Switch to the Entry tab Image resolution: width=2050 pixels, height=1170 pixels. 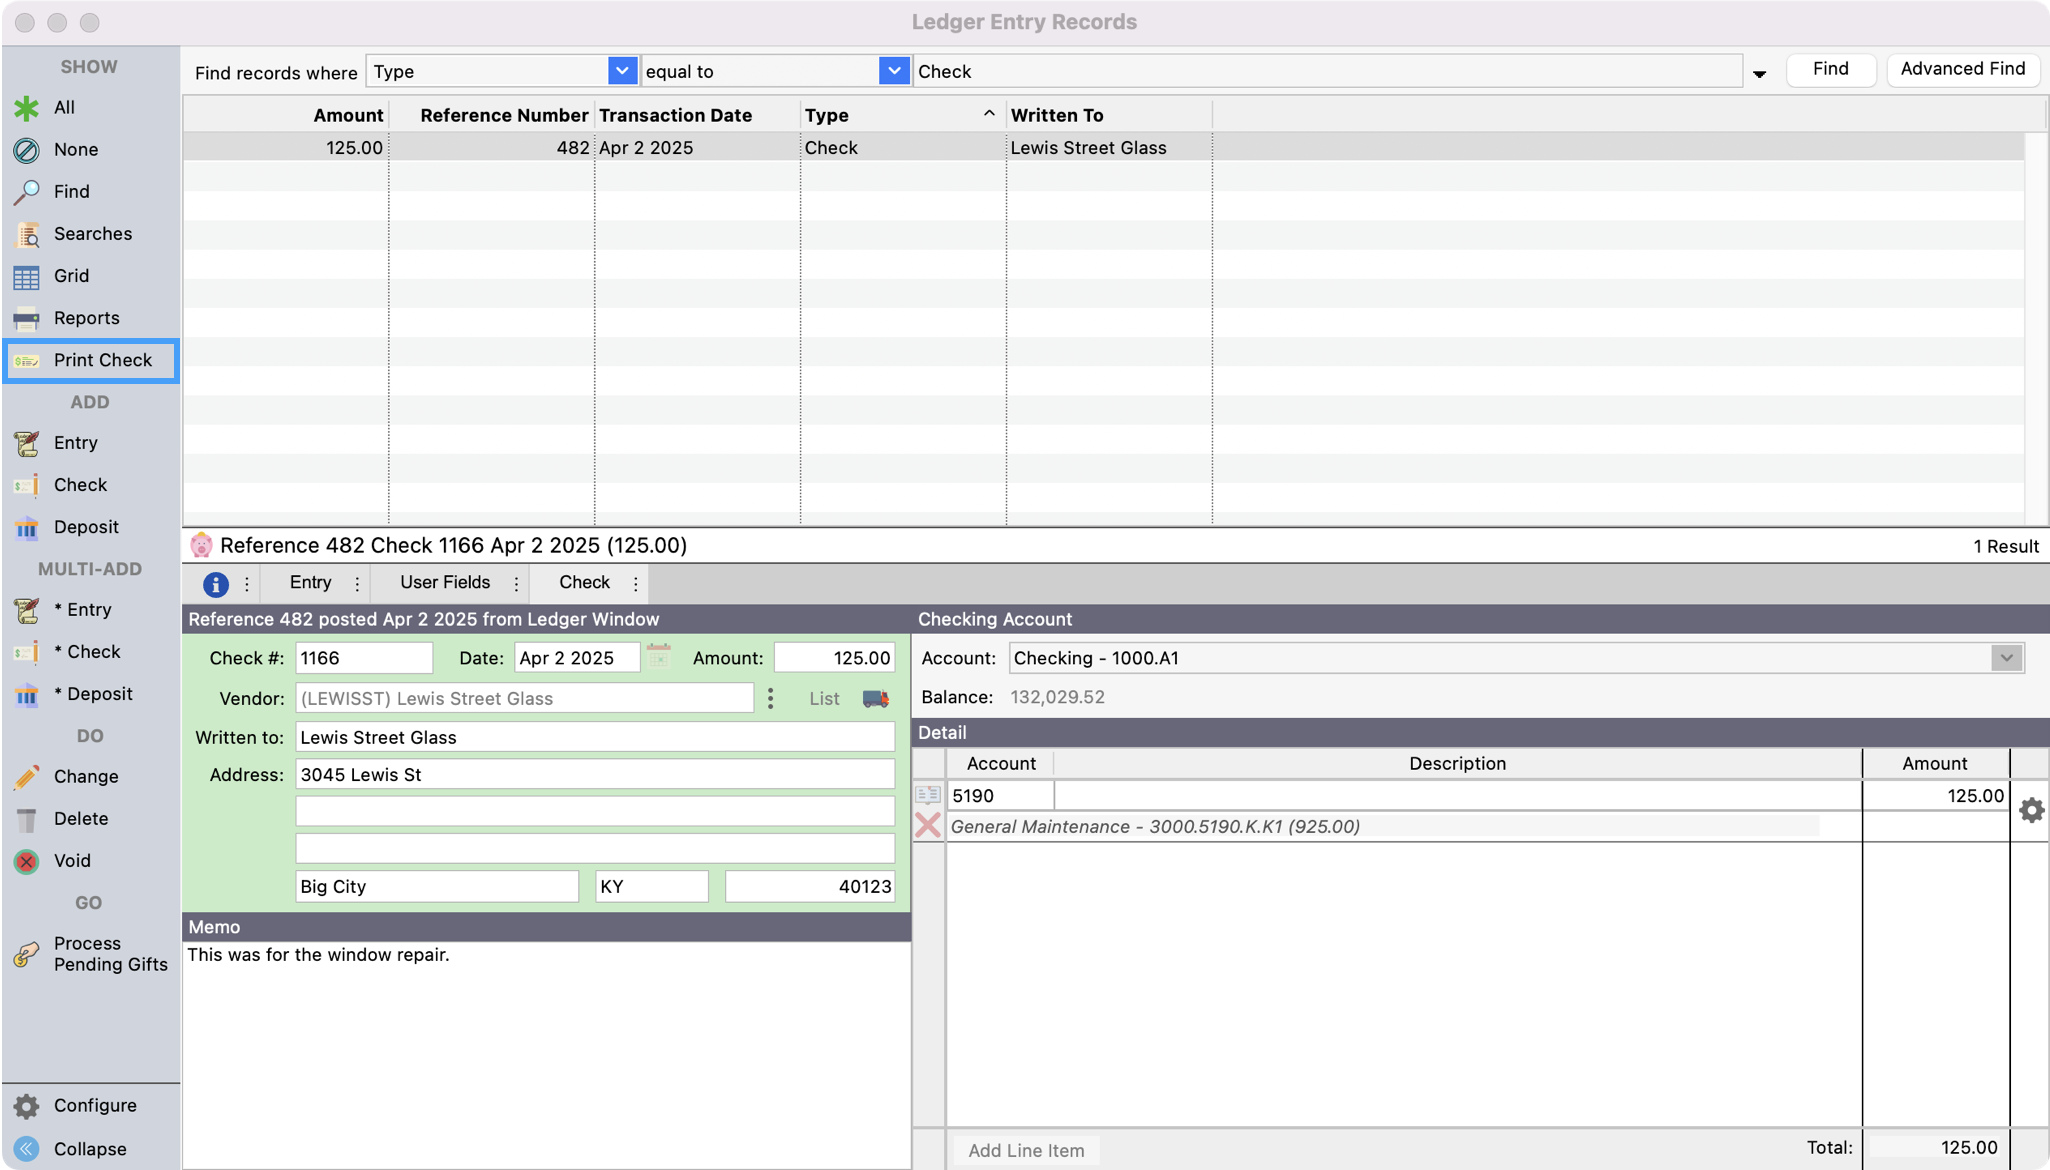[310, 583]
